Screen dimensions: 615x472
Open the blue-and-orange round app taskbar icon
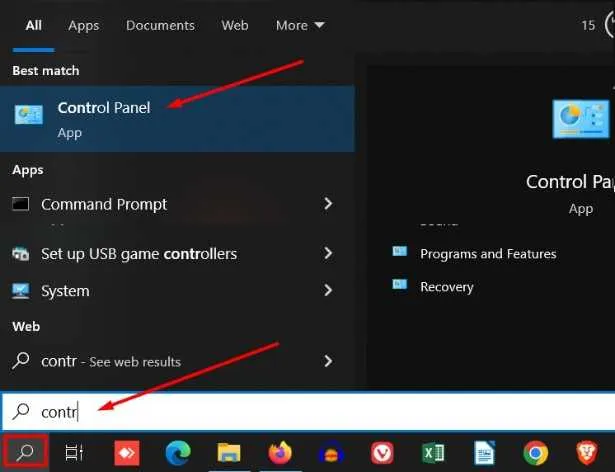click(x=331, y=453)
